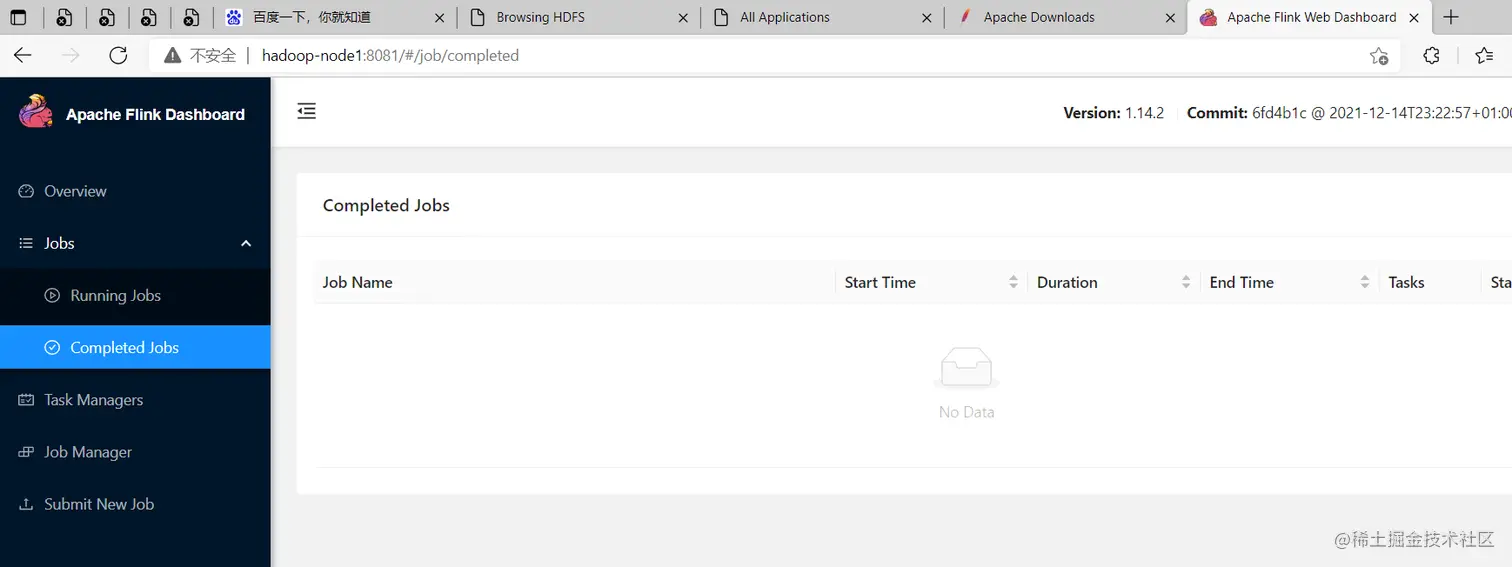Click the Completed Jobs card heading
1512x567 pixels.
click(386, 205)
